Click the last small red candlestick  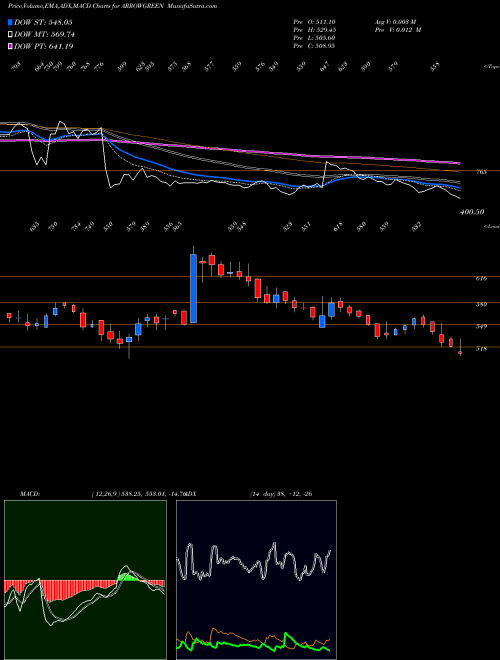460,352
